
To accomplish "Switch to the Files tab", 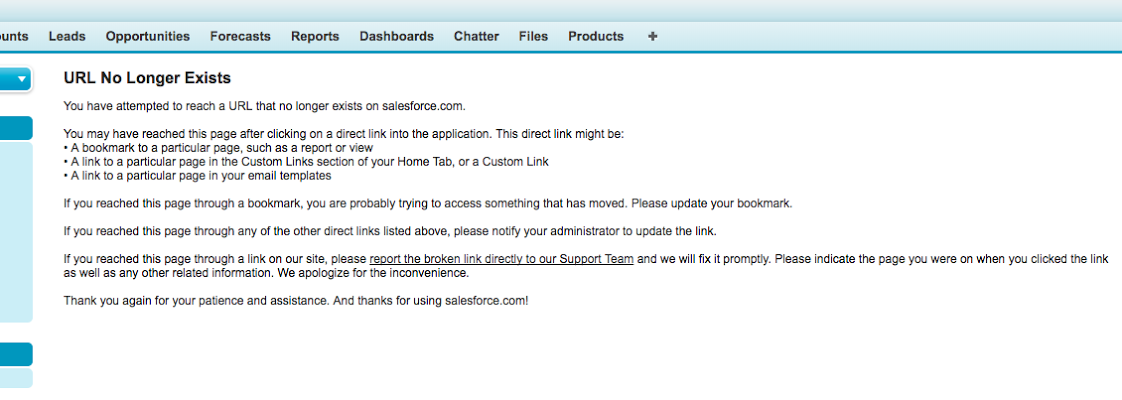I will [x=534, y=36].
